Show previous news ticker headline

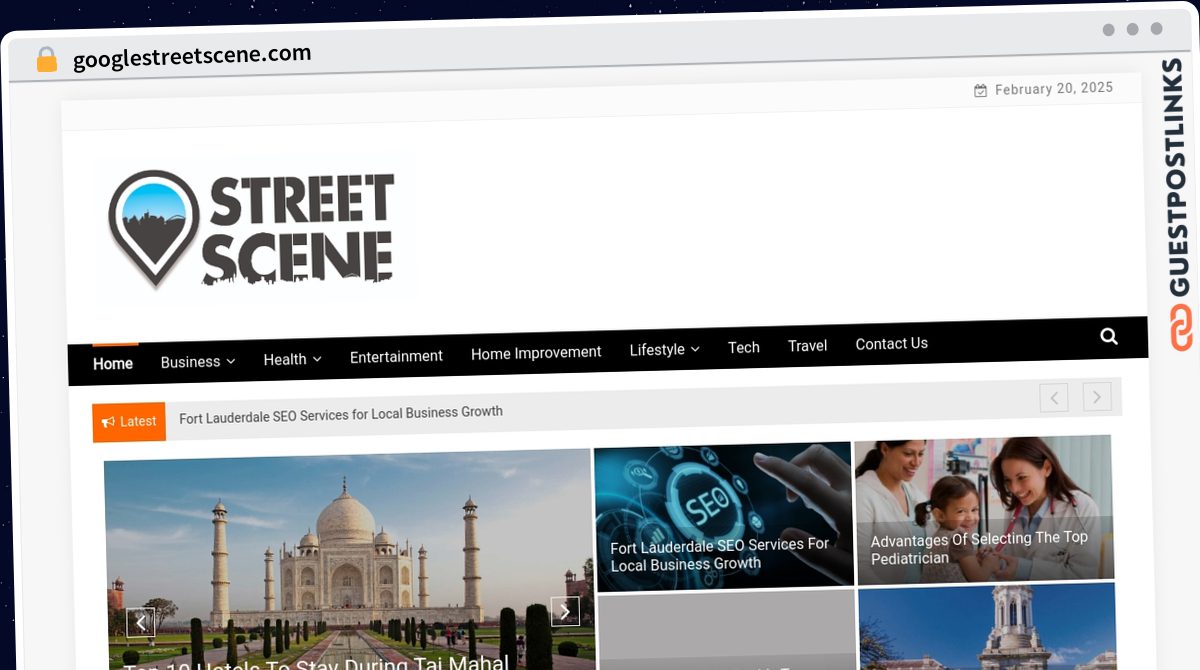(1054, 398)
